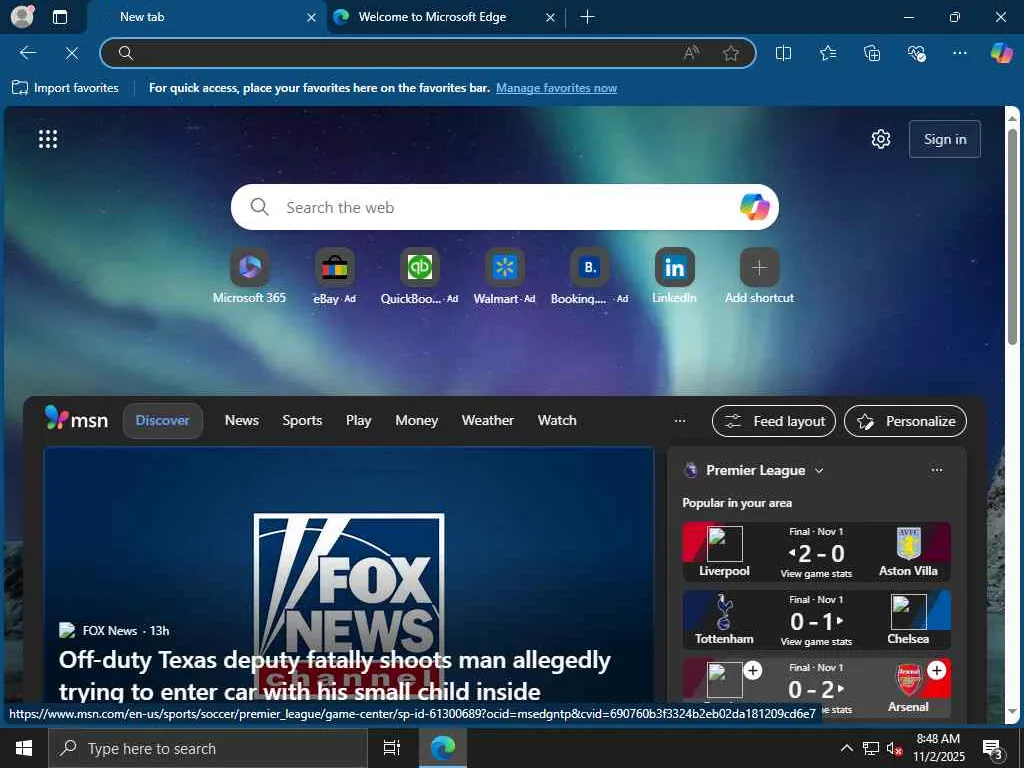Viewport: 1024px width, 768px height.
Task: Open the network tray icon
Action: tap(871, 748)
